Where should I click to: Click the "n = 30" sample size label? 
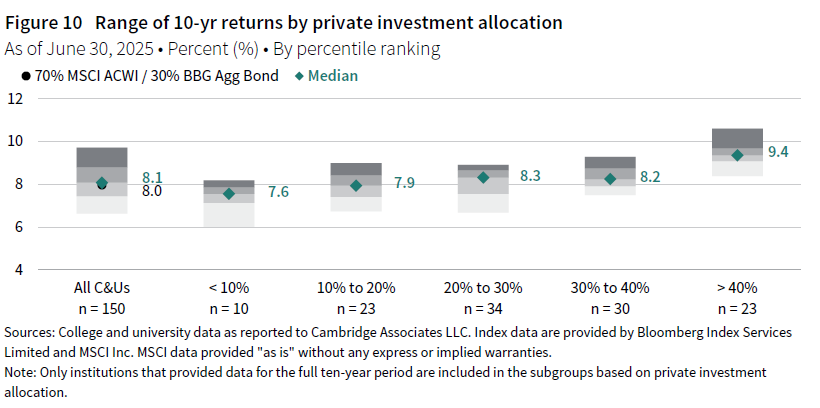[610, 308]
